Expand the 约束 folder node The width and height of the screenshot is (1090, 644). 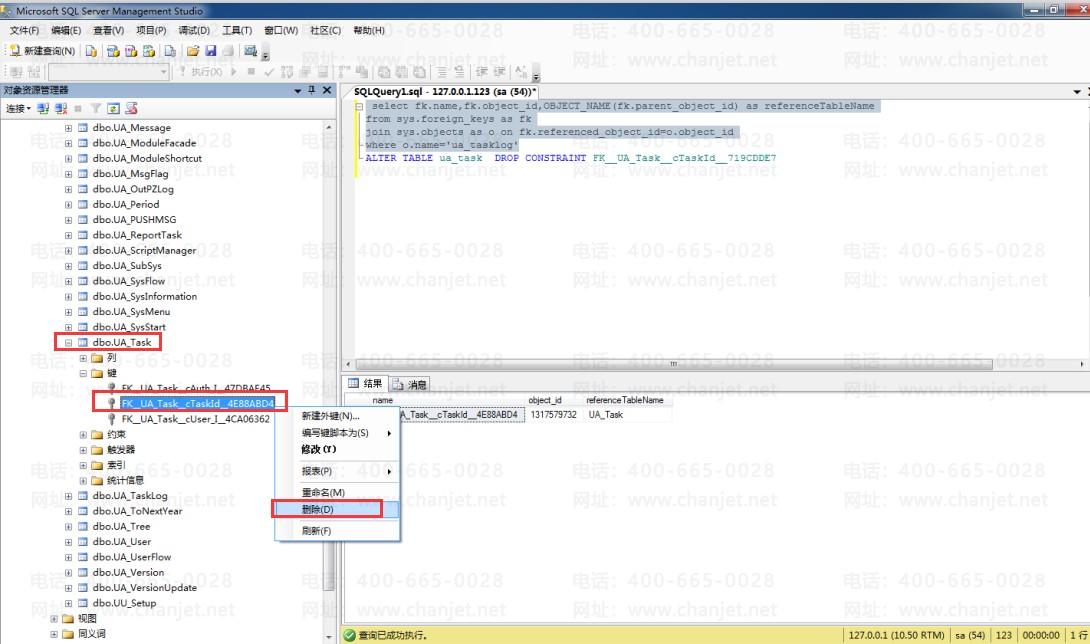pos(84,435)
